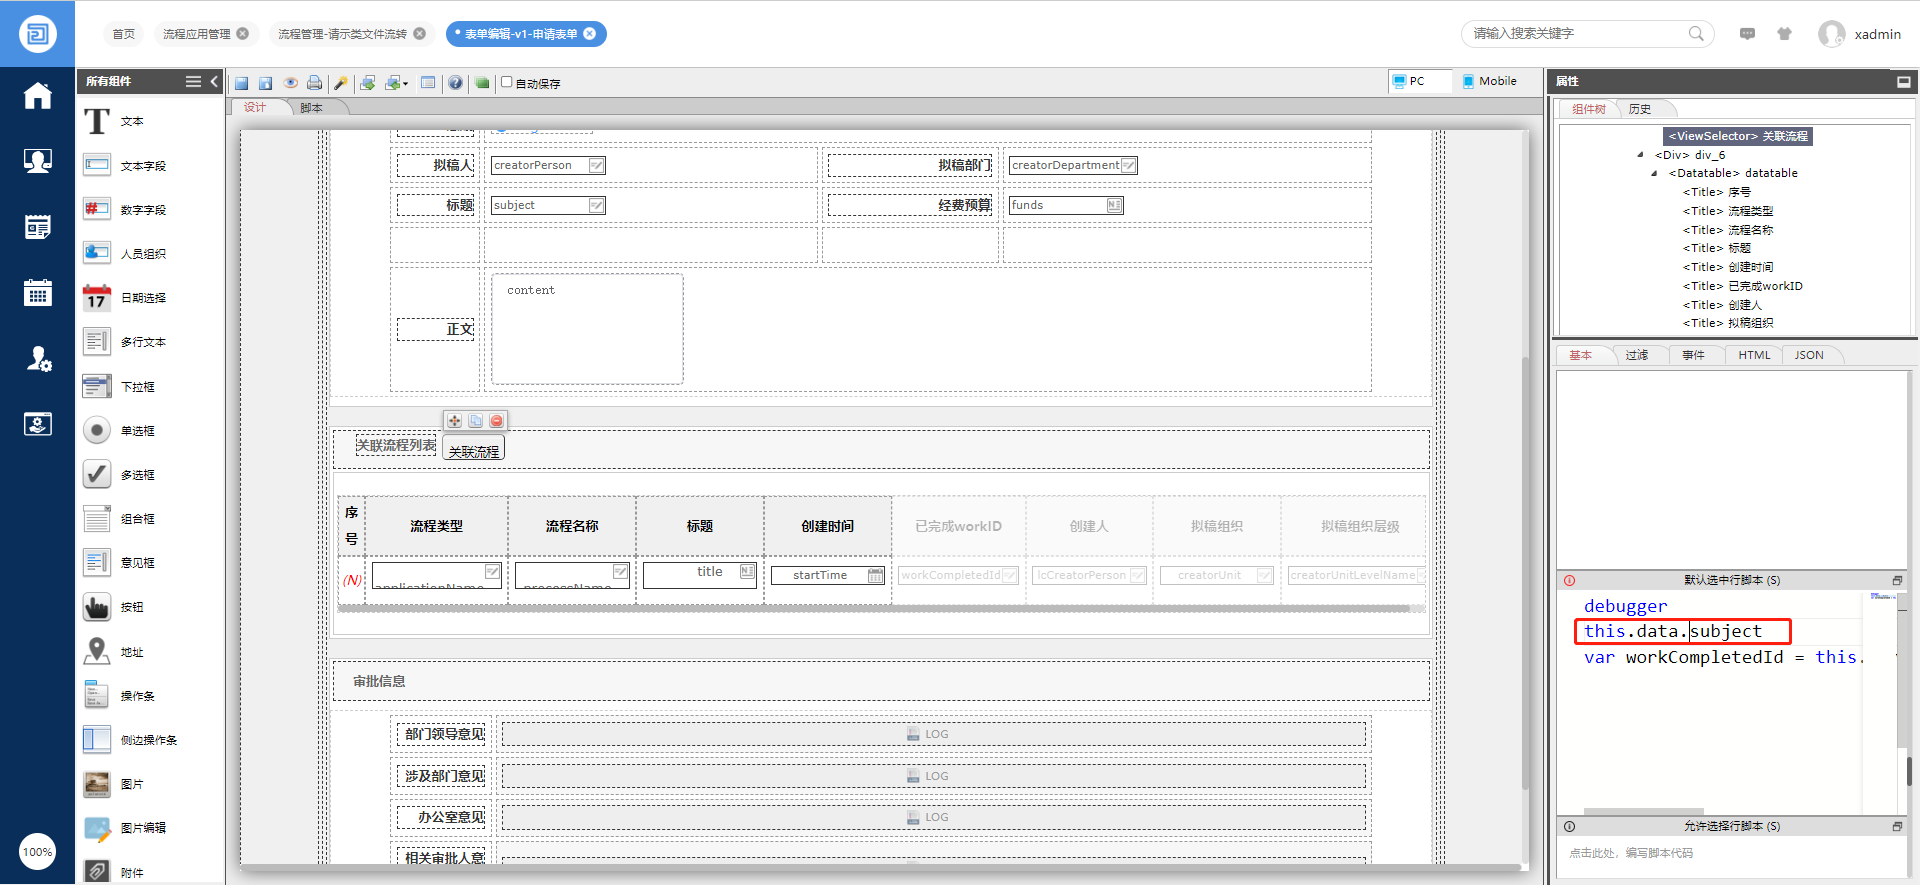
Task: Switch to the 脚本 tab
Action: 311,108
